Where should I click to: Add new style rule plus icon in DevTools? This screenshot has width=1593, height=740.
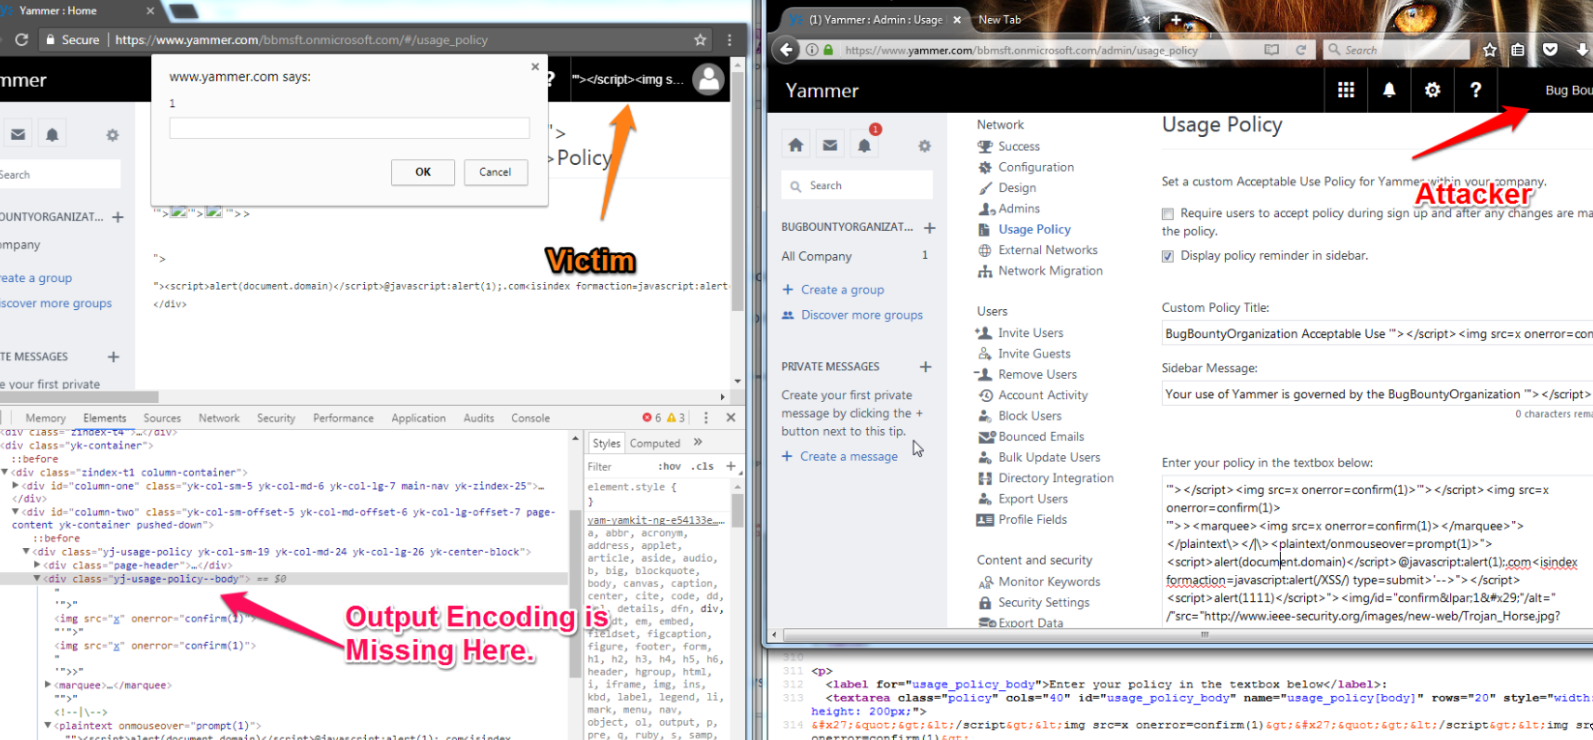(731, 466)
